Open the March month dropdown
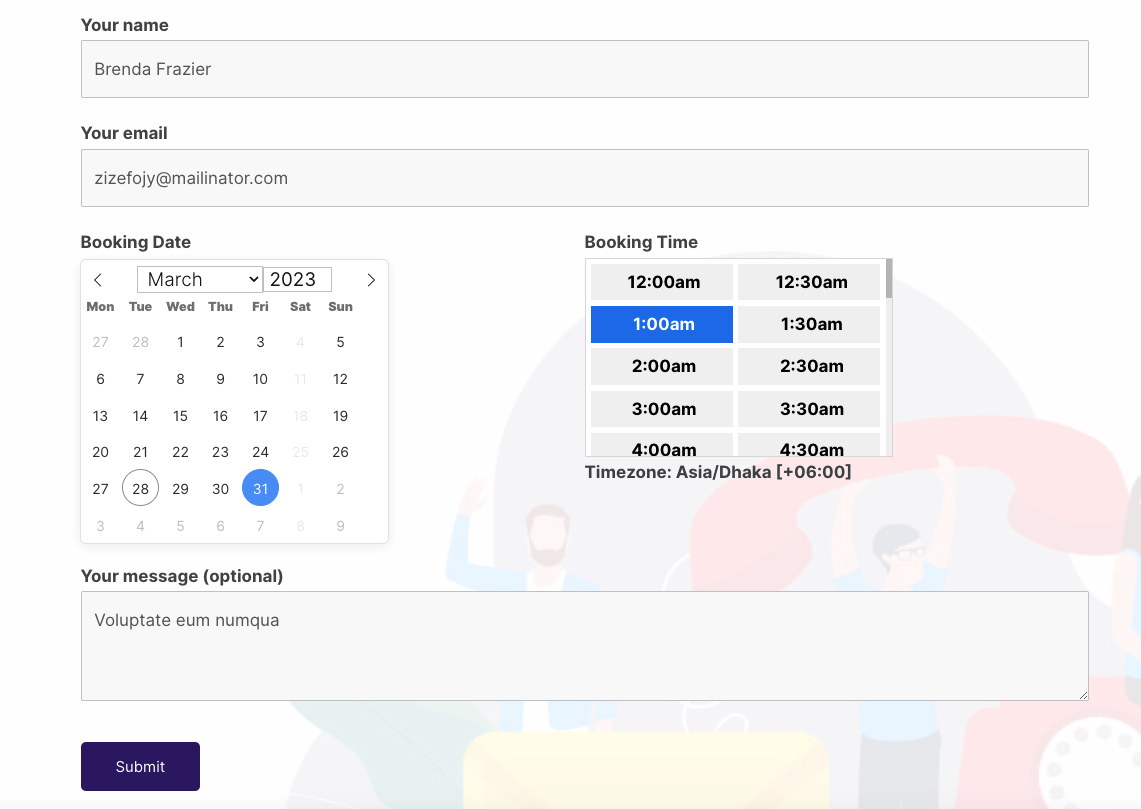Image resolution: width=1141 pixels, height=809 pixels. pos(199,279)
